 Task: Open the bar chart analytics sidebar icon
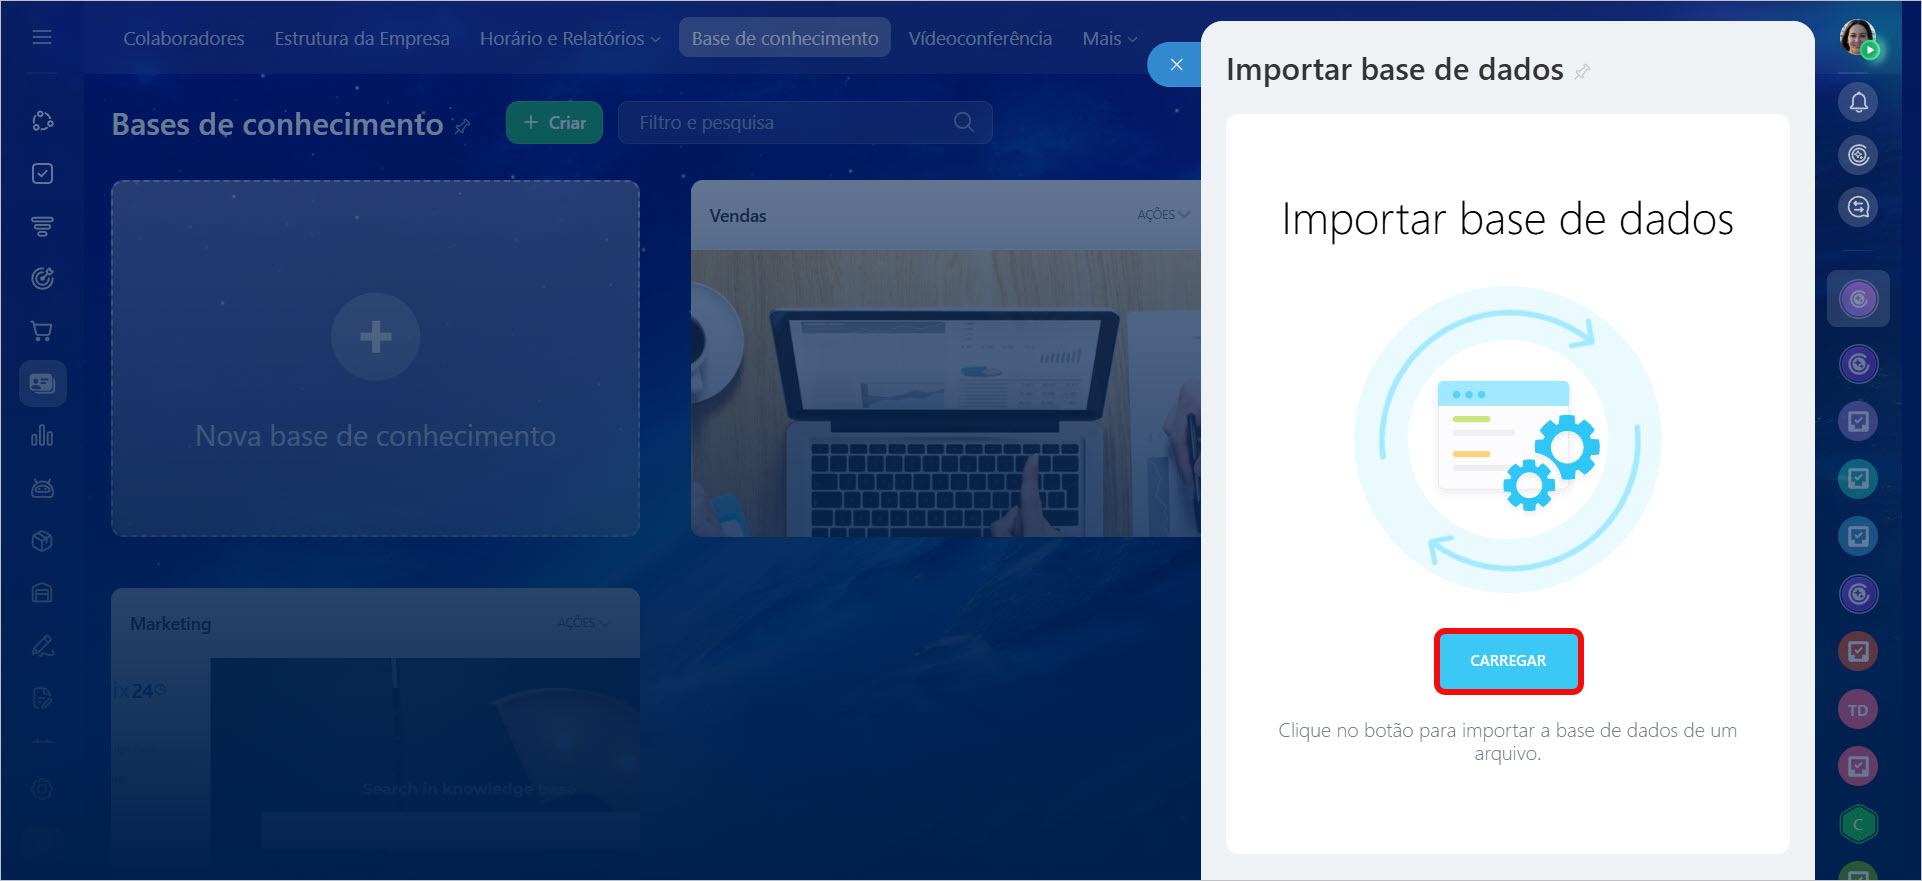42,436
